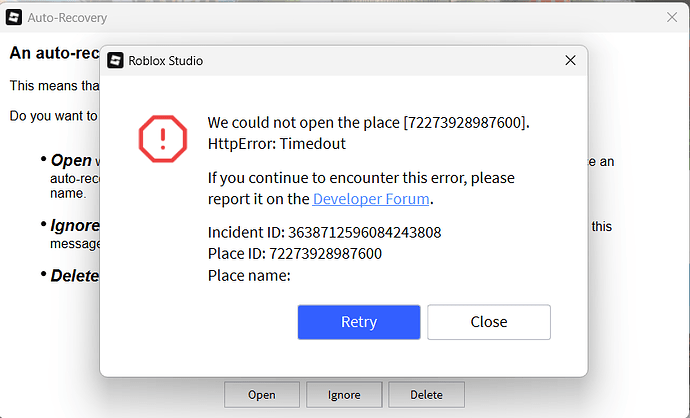Screen dimensions: 690x418
Task: Open the Developer Forum link
Action: point(371,199)
